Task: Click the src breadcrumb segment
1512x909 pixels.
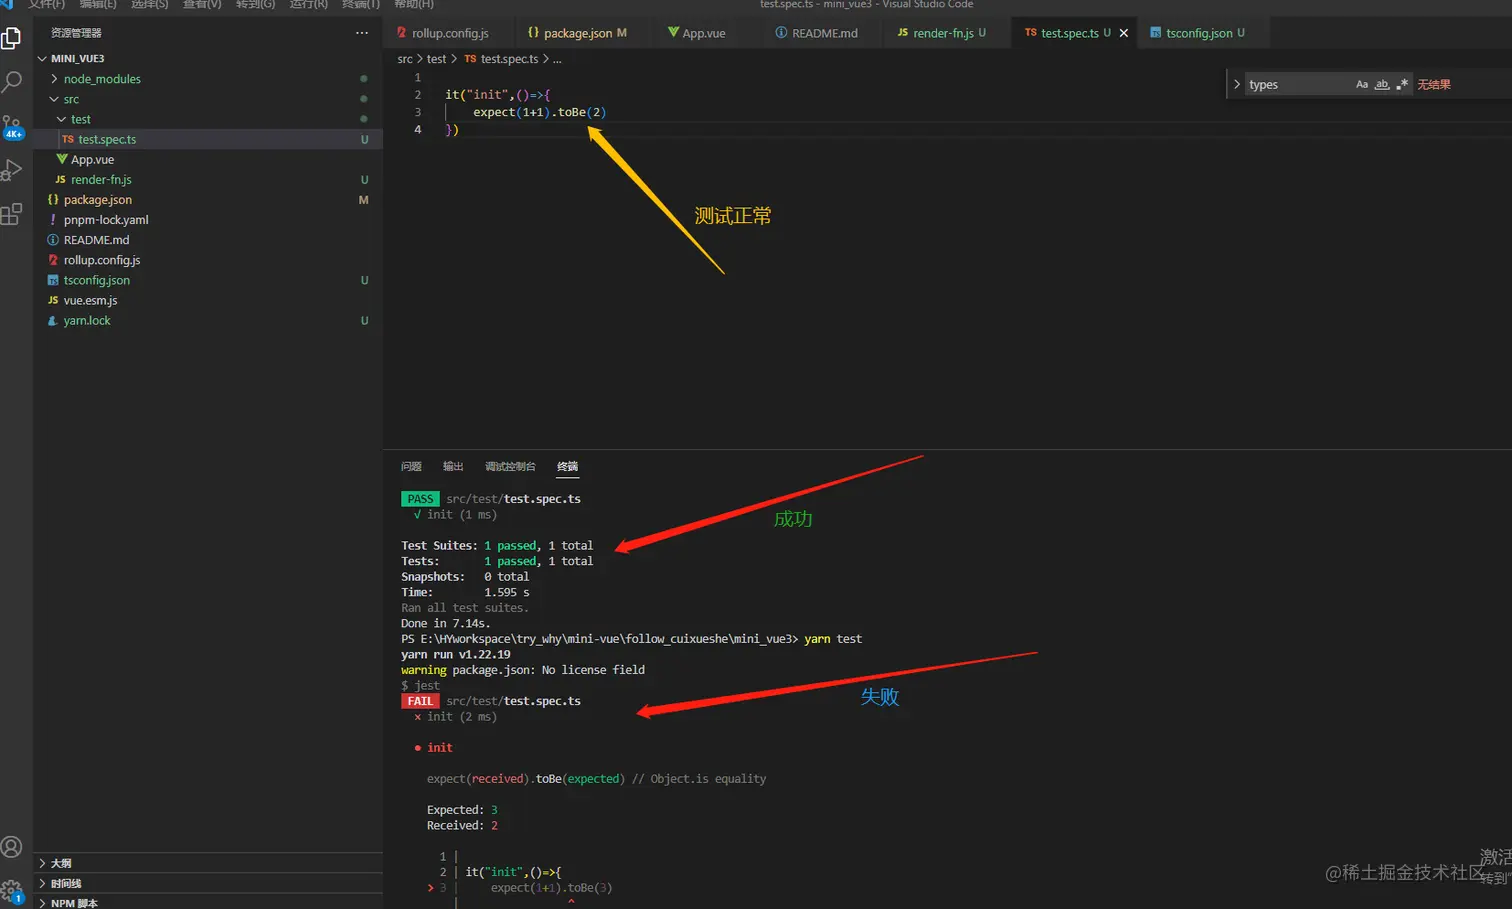Action: point(405,59)
